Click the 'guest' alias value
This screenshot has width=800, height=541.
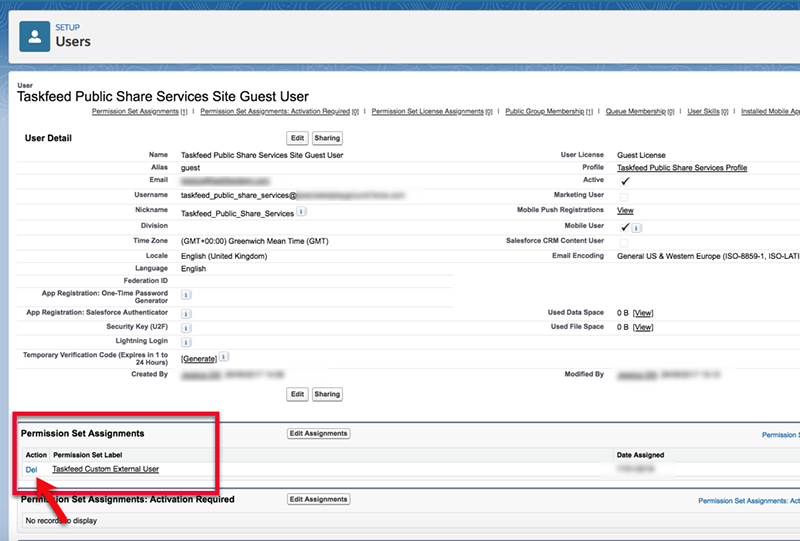[190, 168]
